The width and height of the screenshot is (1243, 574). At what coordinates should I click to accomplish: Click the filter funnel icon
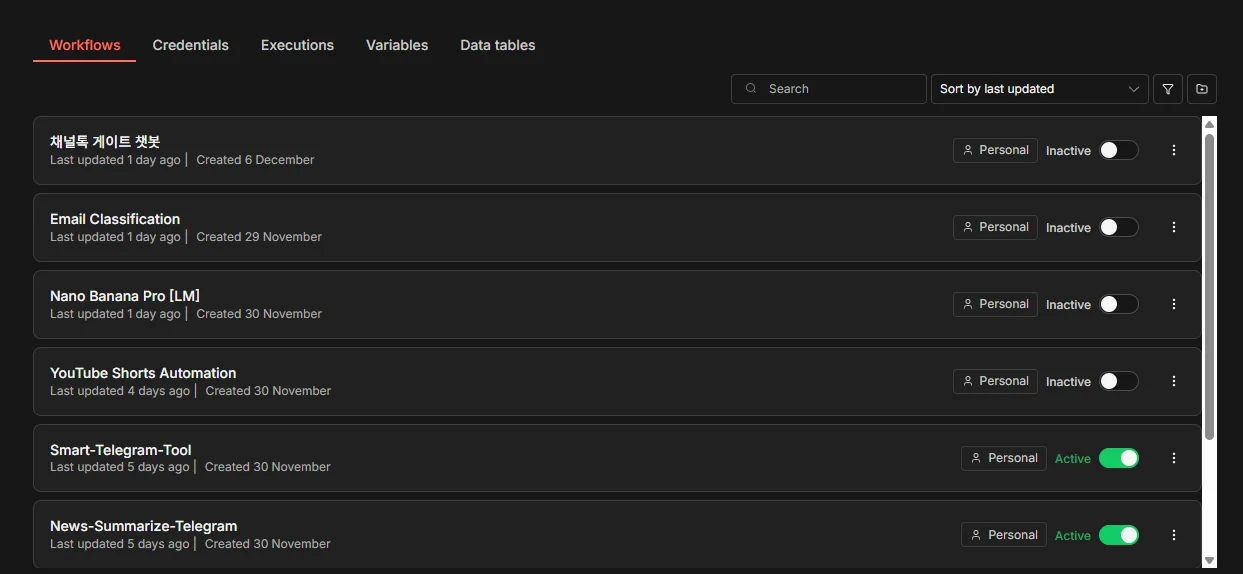[x=1167, y=89]
